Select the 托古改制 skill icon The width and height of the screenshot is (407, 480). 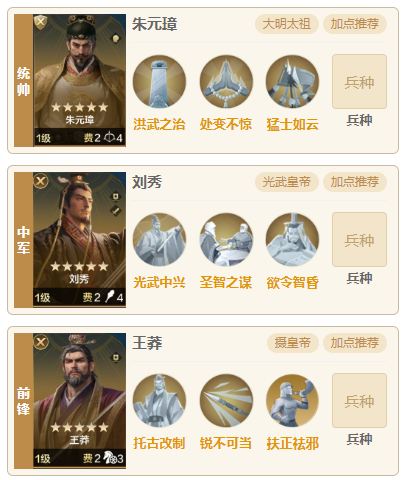pyautogui.click(x=159, y=400)
